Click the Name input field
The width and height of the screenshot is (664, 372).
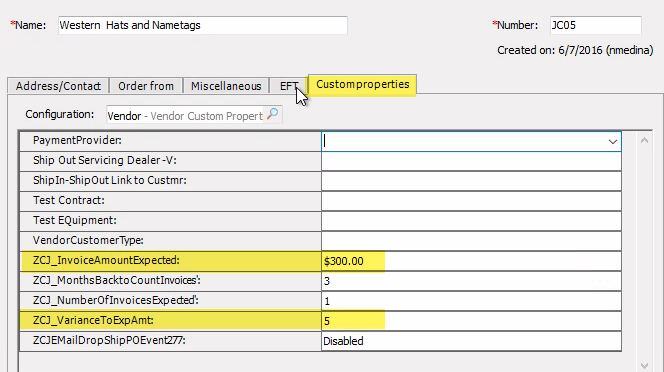click(x=203, y=25)
